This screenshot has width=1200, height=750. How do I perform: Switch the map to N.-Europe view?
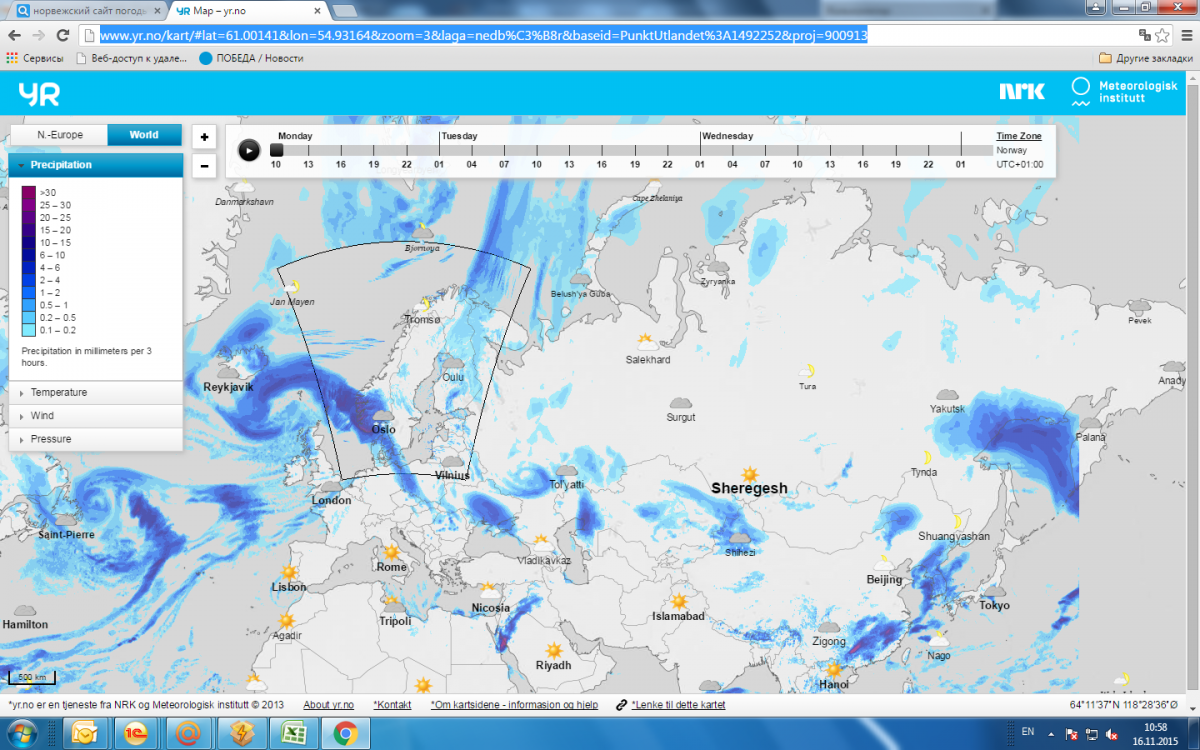60,135
